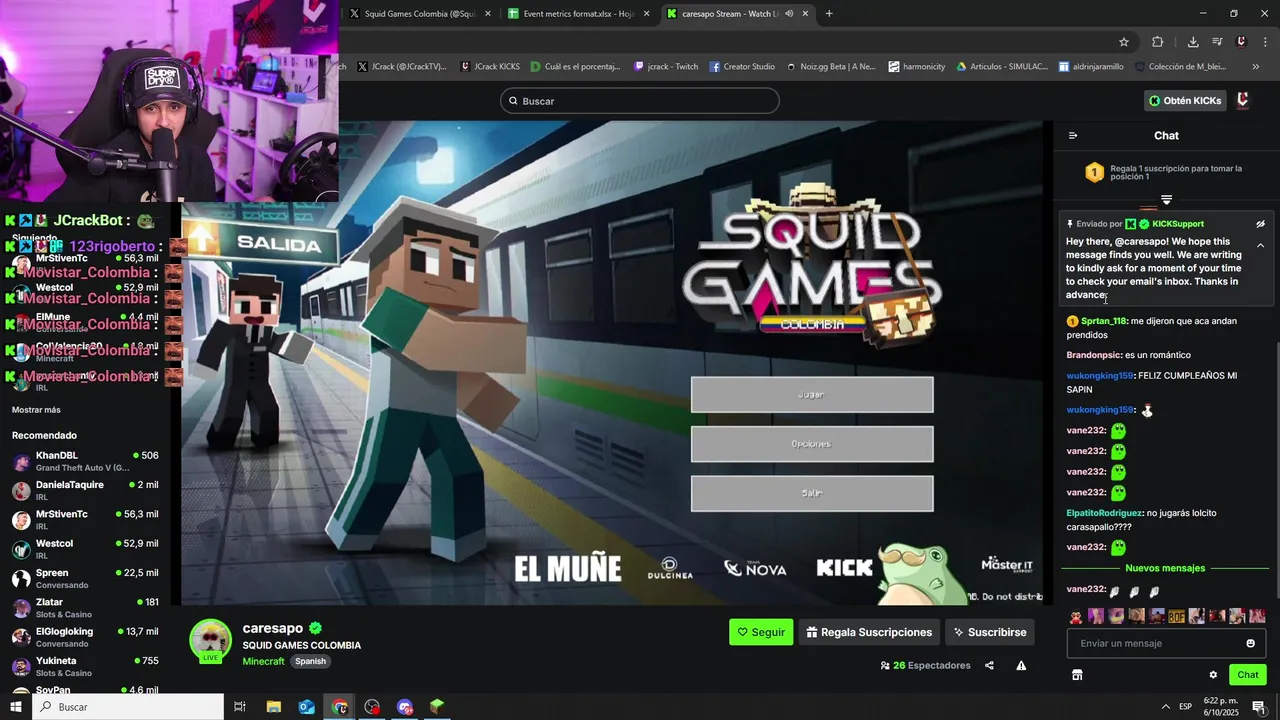
Task: Click Obtén KICKs button
Action: coord(1185,101)
